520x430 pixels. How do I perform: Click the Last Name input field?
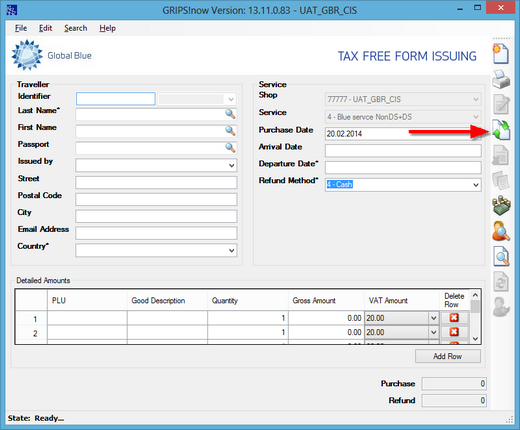click(156, 114)
